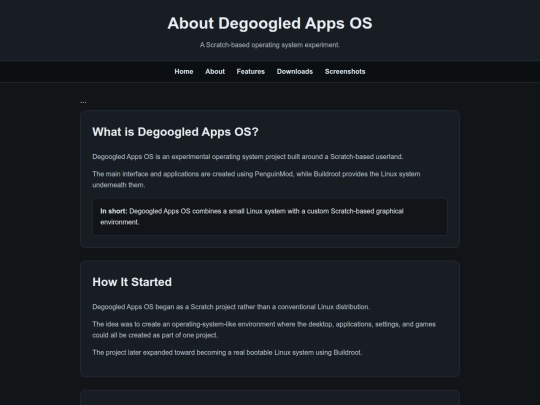Click the paragraph starting 'The idea was to create'
The height and width of the screenshot is (405, 540).
(264, 330)
